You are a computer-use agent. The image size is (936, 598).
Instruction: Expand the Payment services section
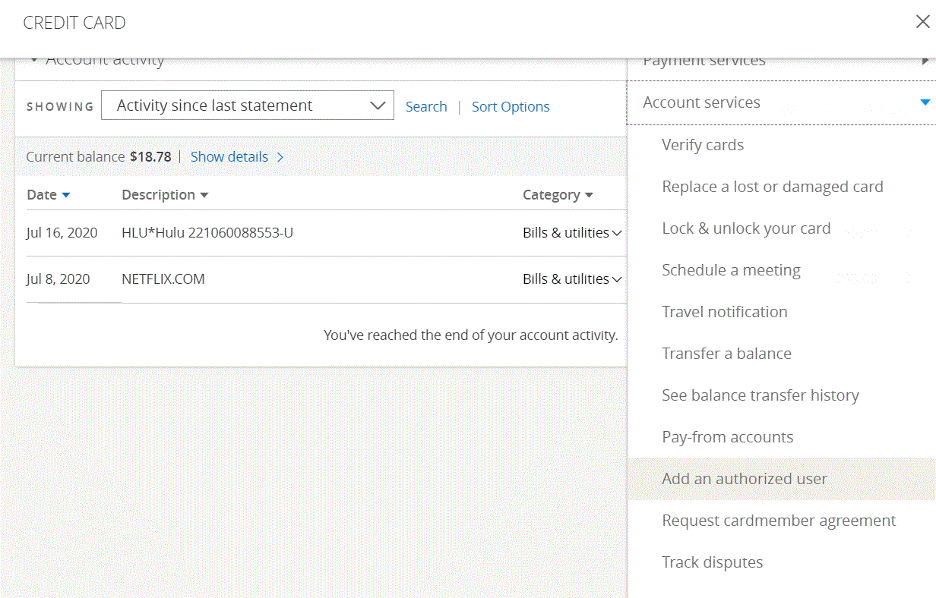[x=925, y=61]
